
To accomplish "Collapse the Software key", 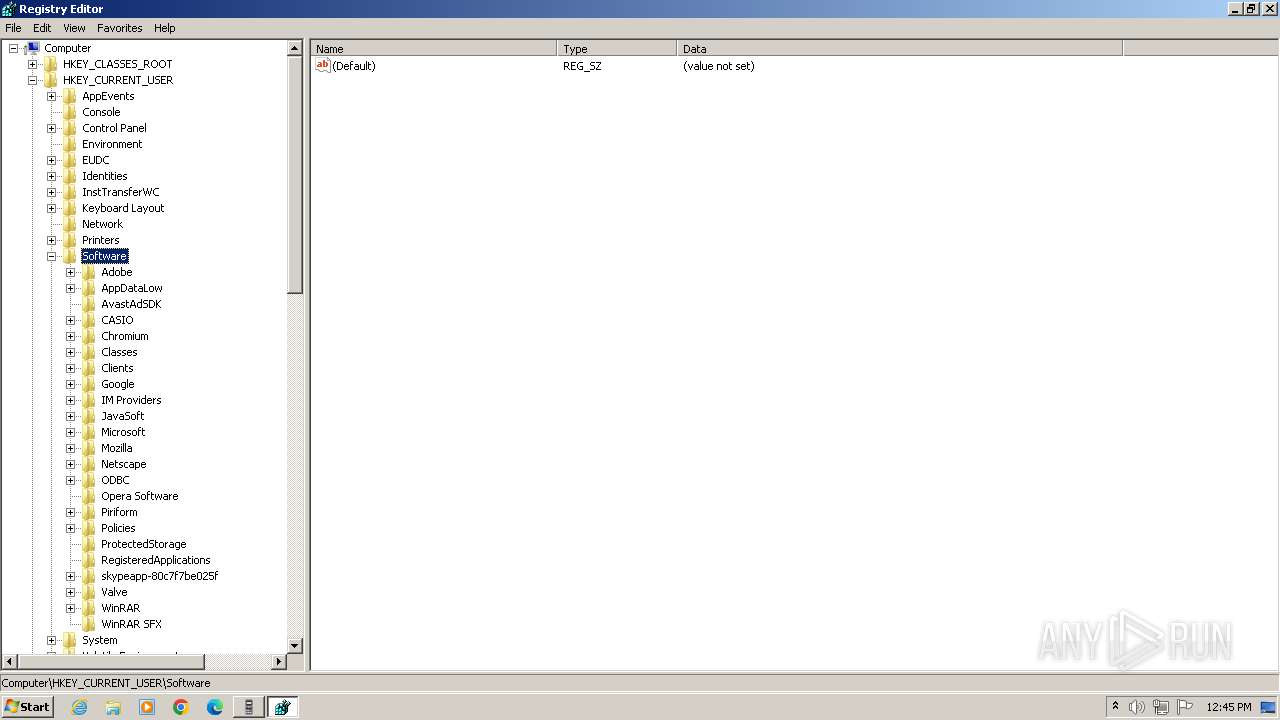I will (x=51, y=256).
